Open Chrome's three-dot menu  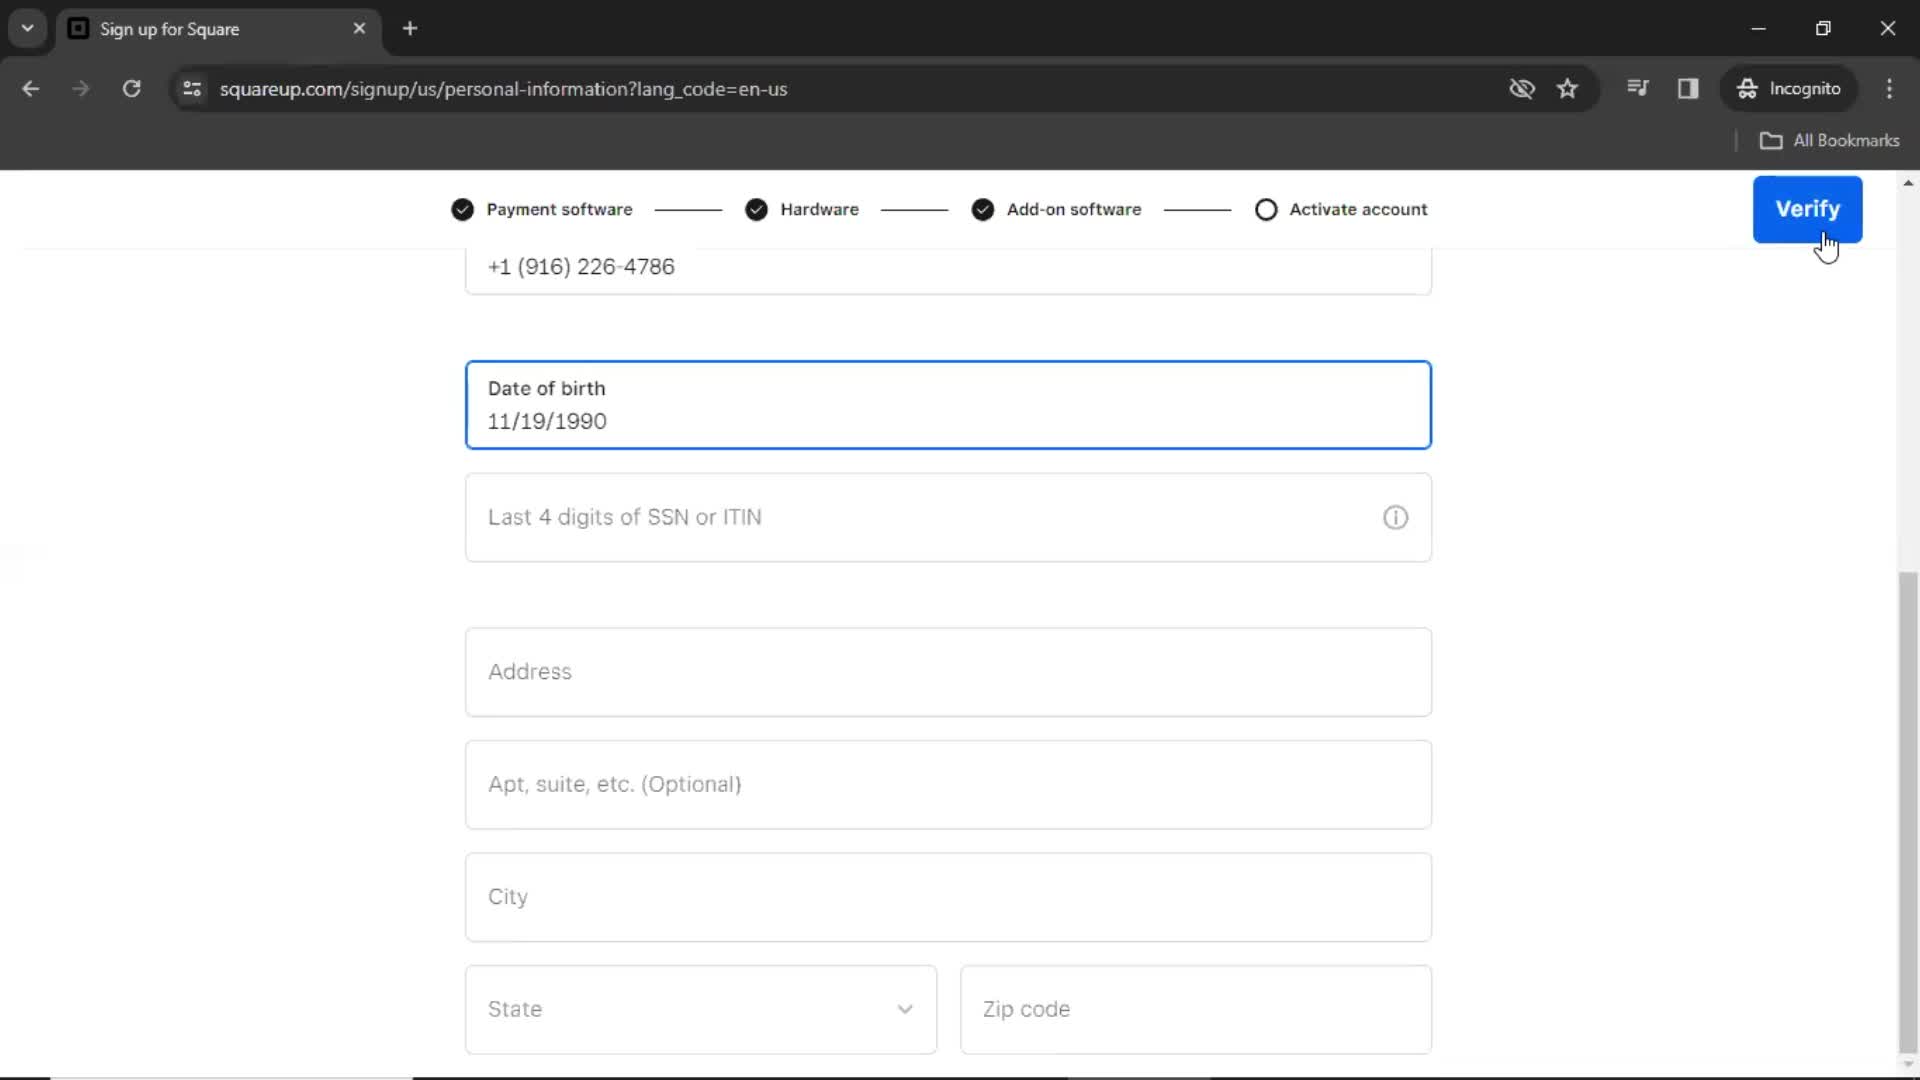(x=1889, y=89)
